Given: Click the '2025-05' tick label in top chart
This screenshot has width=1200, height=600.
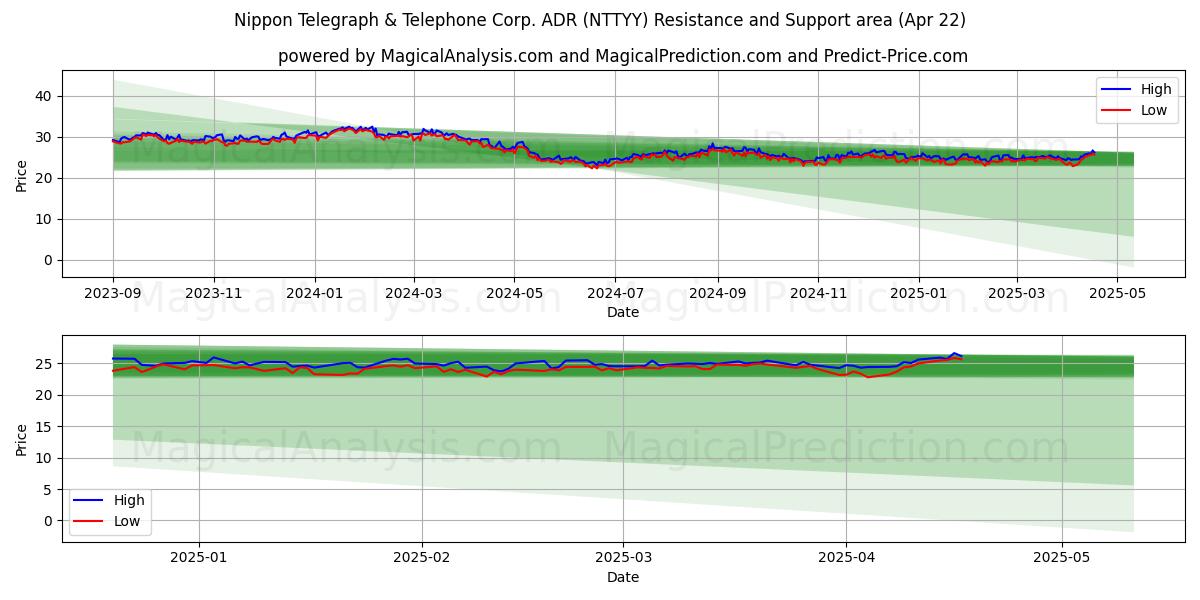Looking at the screenshot, I should pos(1117,293).
